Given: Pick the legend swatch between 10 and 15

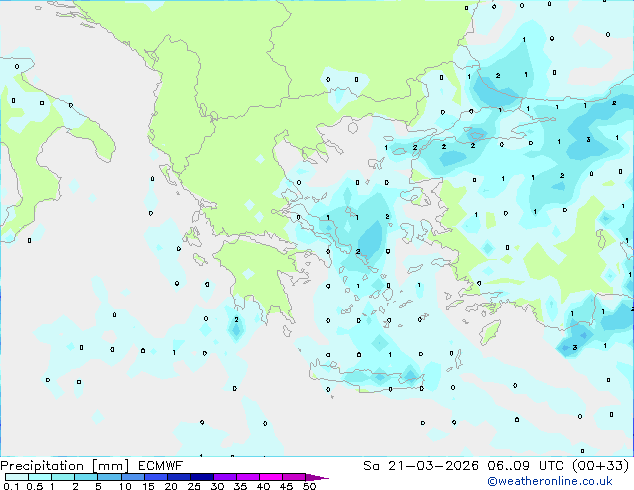Looking at the screenshot, I should pos(133,477).
